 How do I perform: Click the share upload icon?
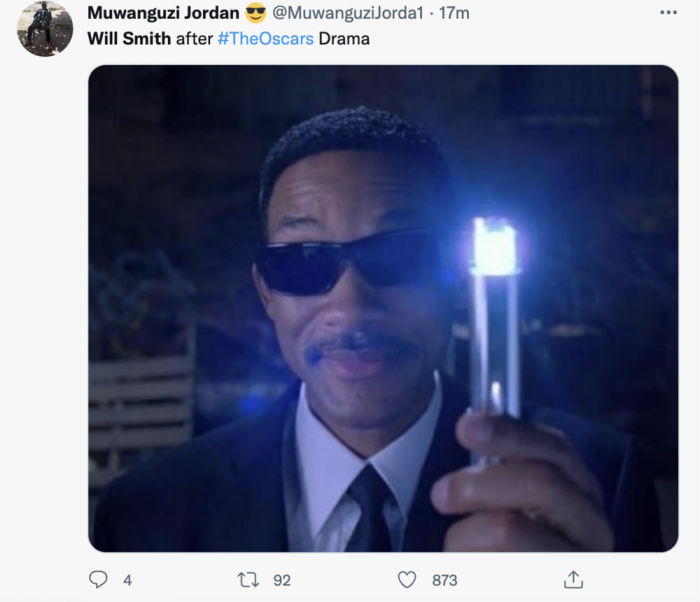(573, 580)
